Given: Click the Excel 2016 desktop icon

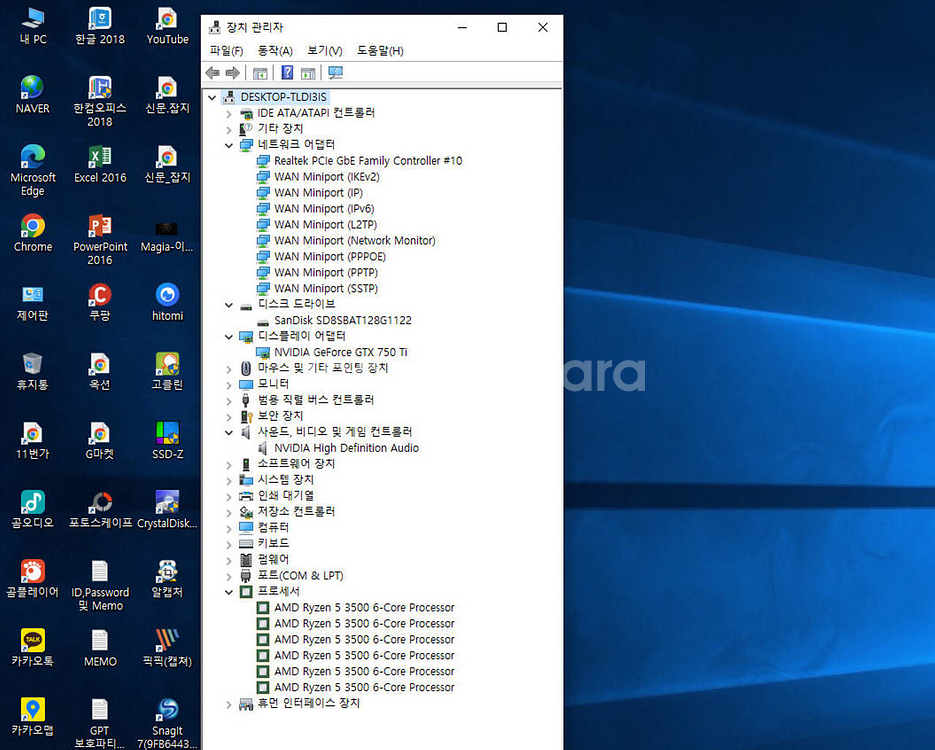Looking at the screenshot, I should pyautogui.click(x=100, y=165).
